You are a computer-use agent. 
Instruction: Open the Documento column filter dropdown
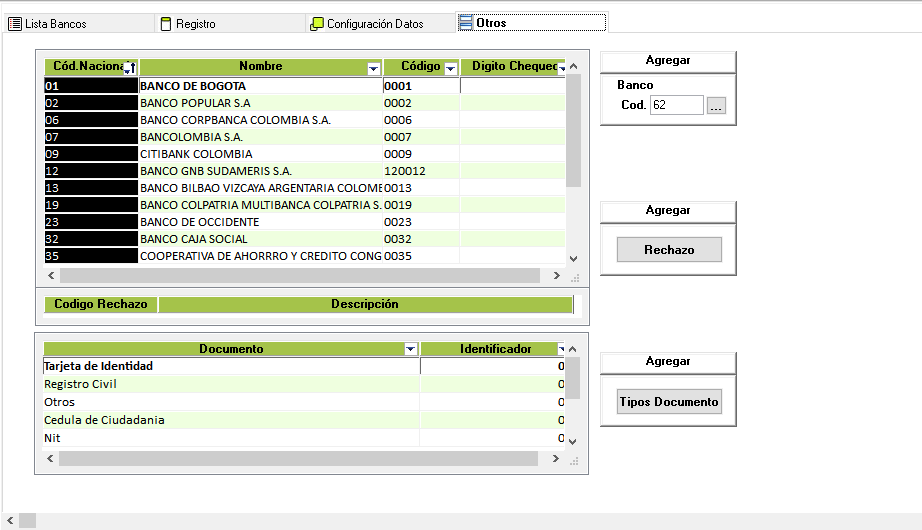(410, 350)
